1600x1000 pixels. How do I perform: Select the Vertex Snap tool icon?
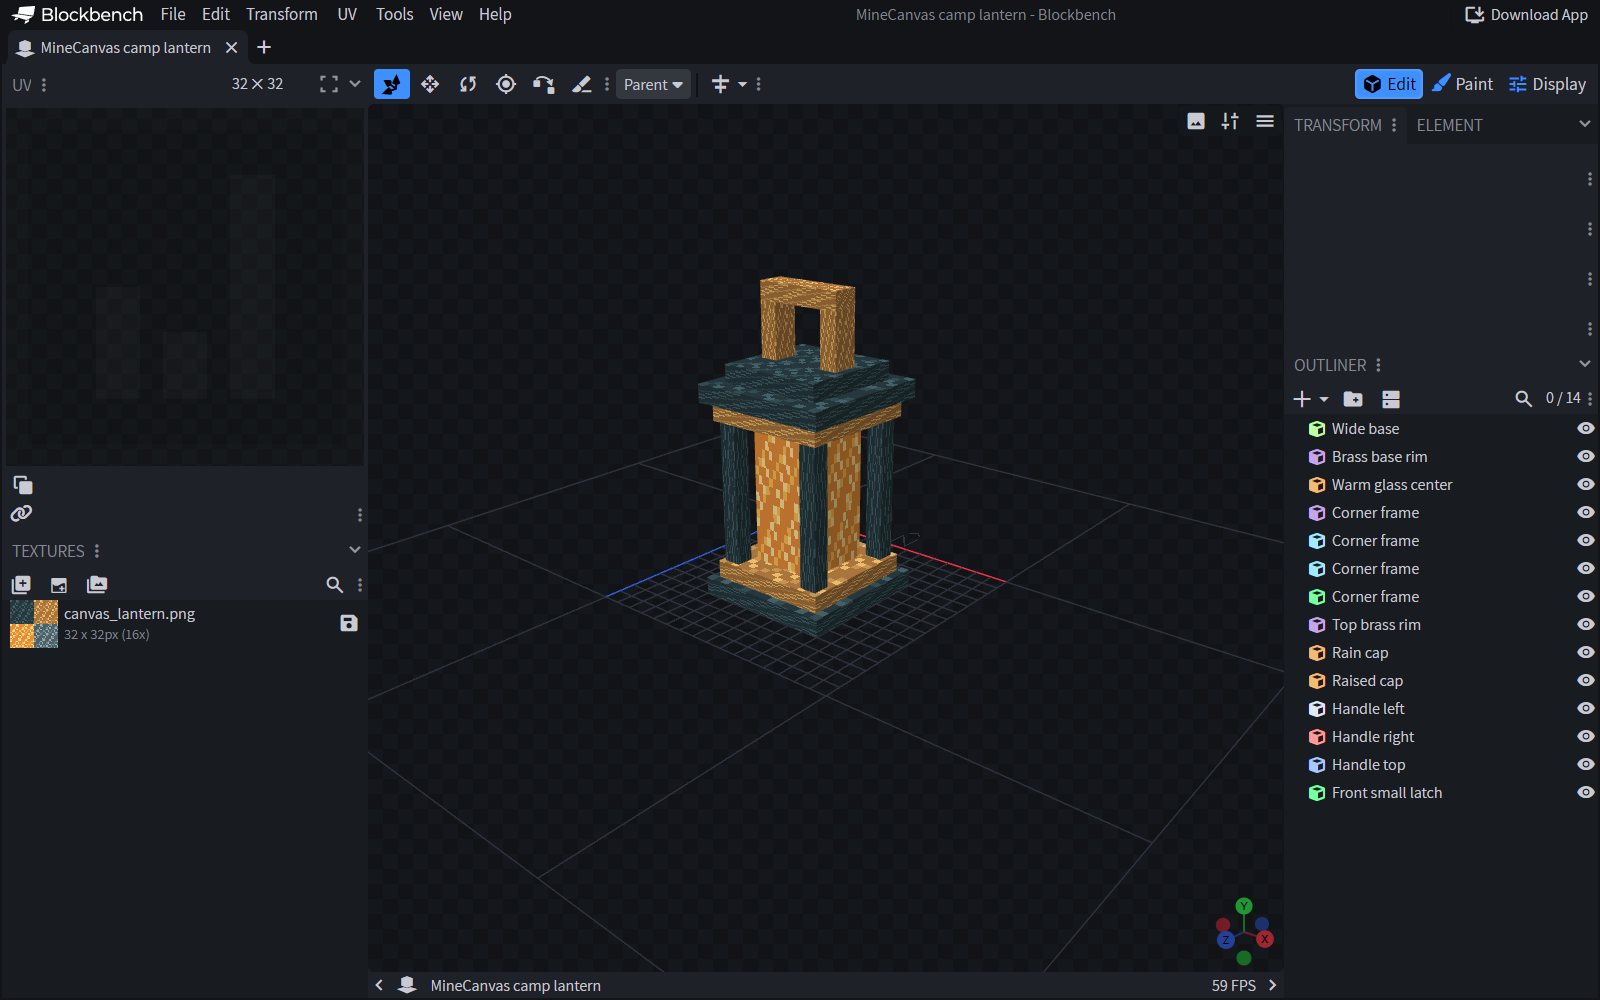click(544, 84)
